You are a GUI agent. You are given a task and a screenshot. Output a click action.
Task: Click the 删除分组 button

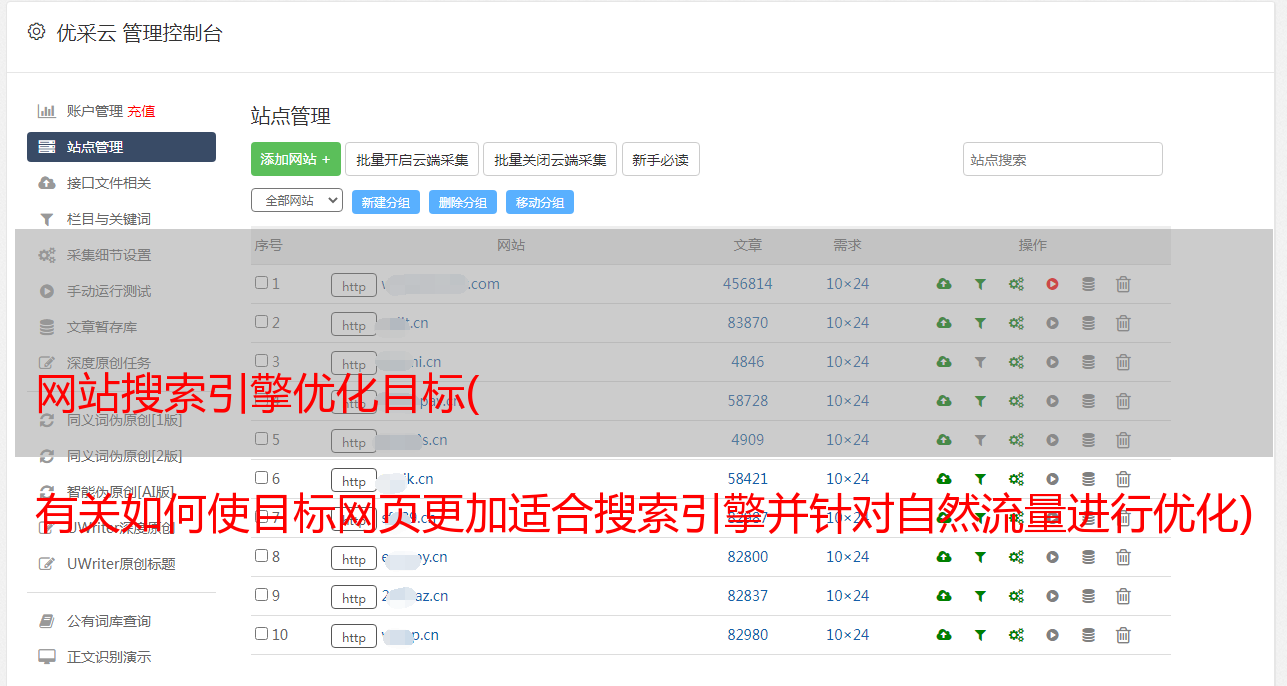click(463, 202)
